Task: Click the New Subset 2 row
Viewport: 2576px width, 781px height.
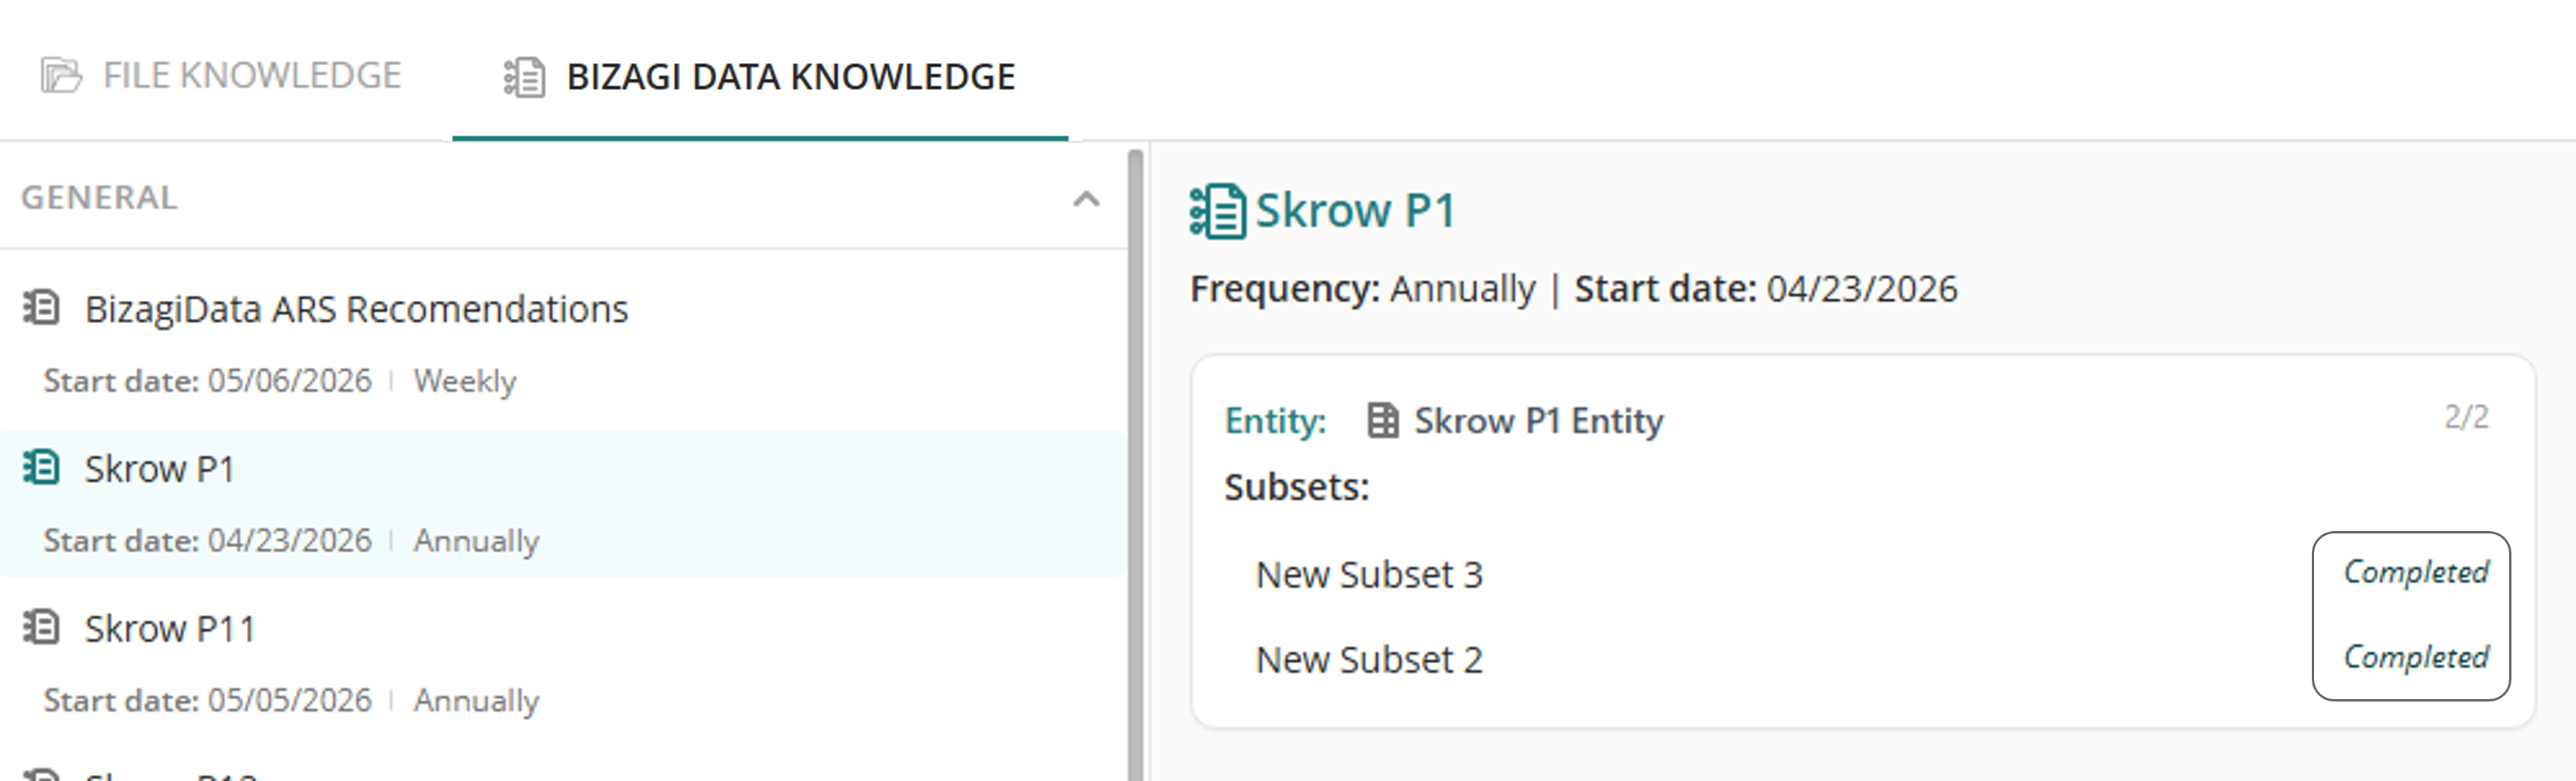Action: click(1369, 660)
